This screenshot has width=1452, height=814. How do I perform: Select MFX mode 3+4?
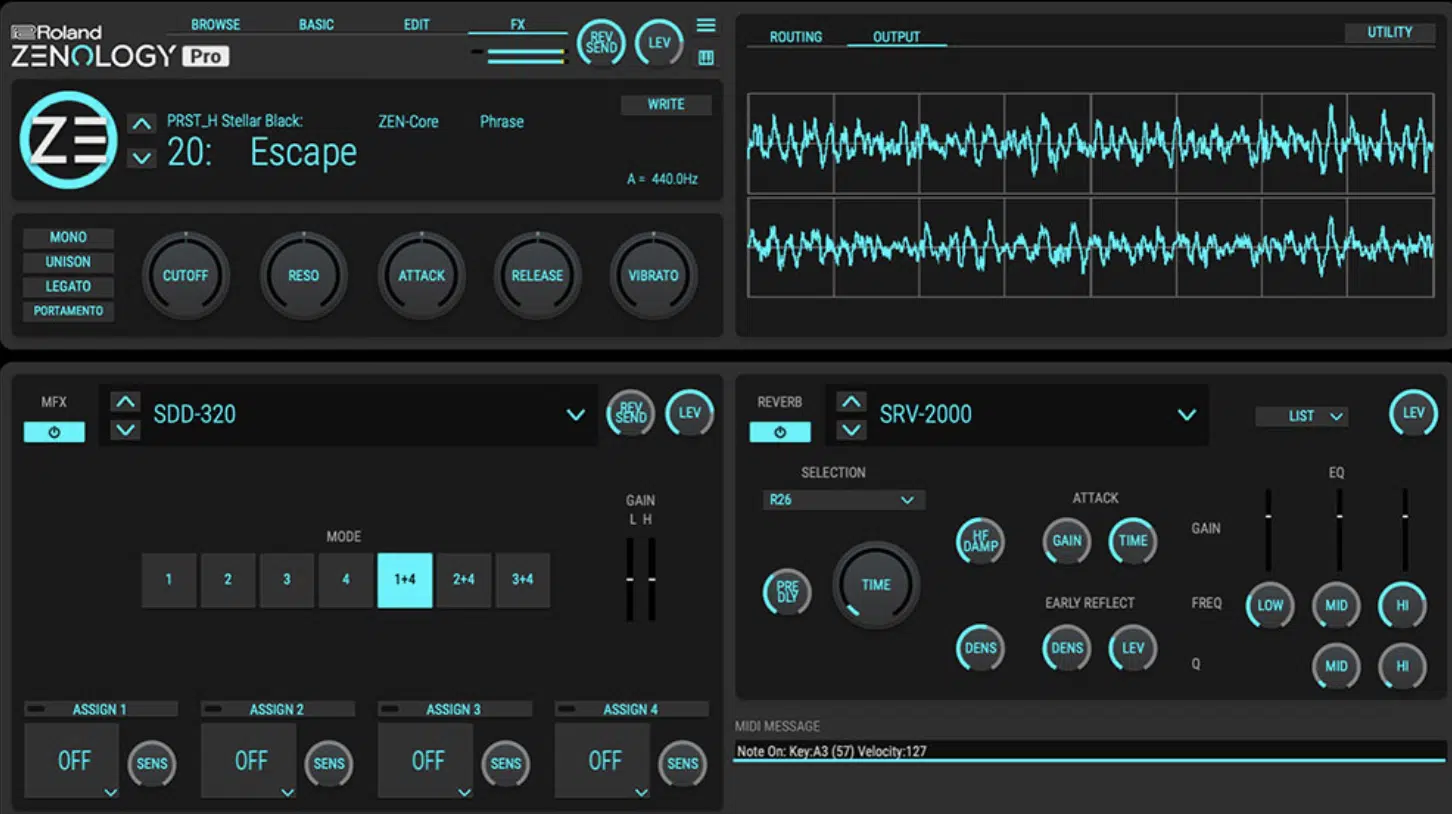(523, 580)
